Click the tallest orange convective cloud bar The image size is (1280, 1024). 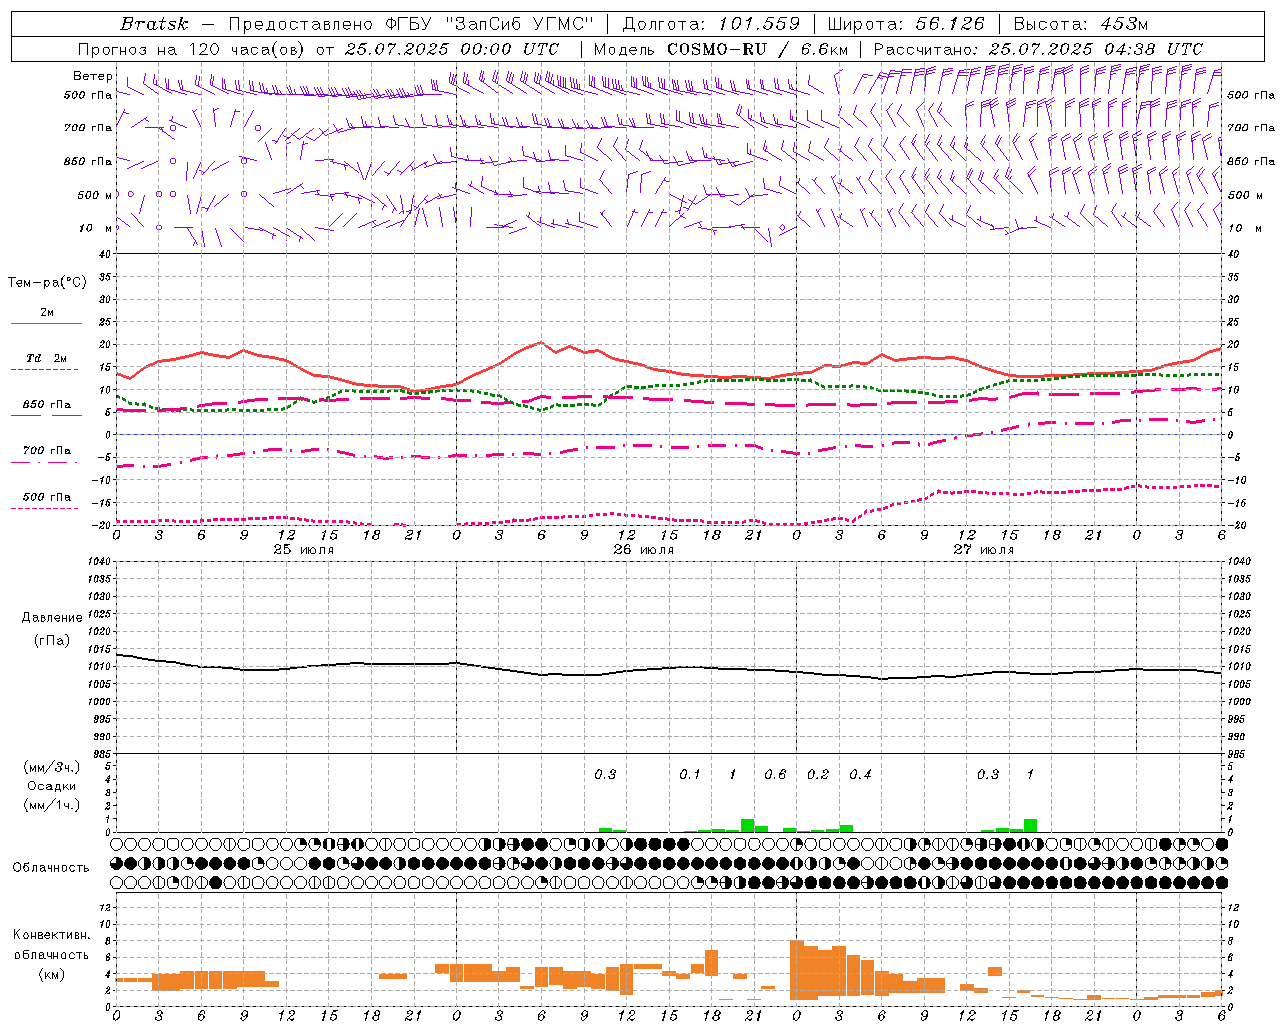click(x=797, y=970)
